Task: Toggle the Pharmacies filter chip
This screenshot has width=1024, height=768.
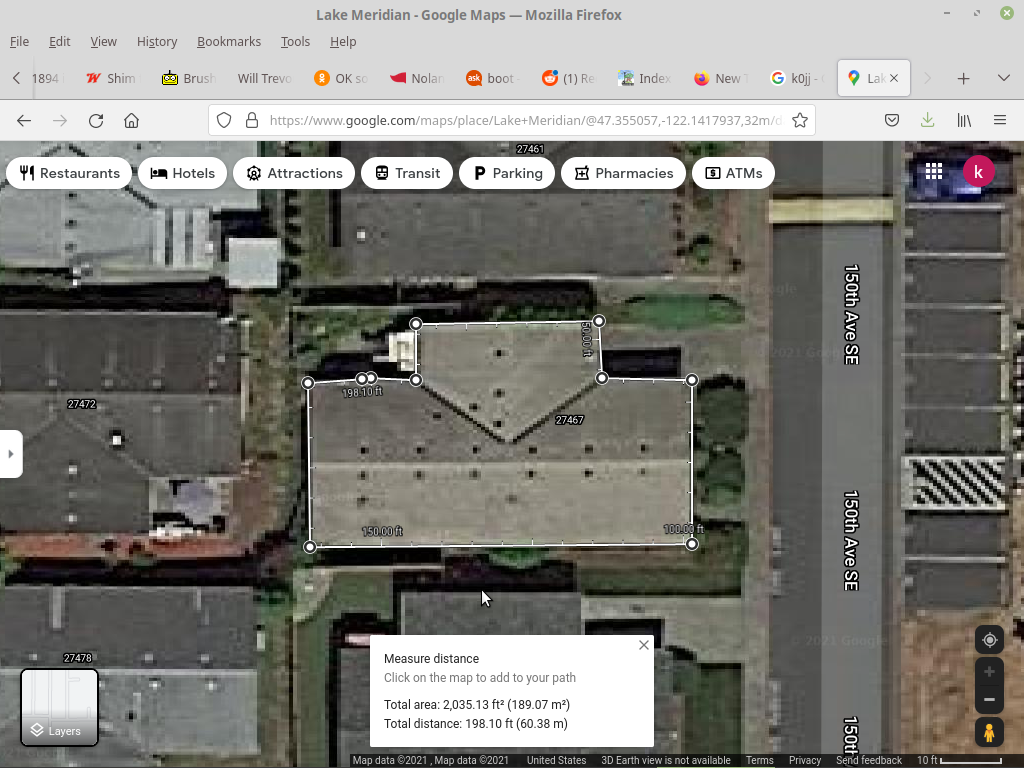Action: pyautogui.click(x=624, y=173)
